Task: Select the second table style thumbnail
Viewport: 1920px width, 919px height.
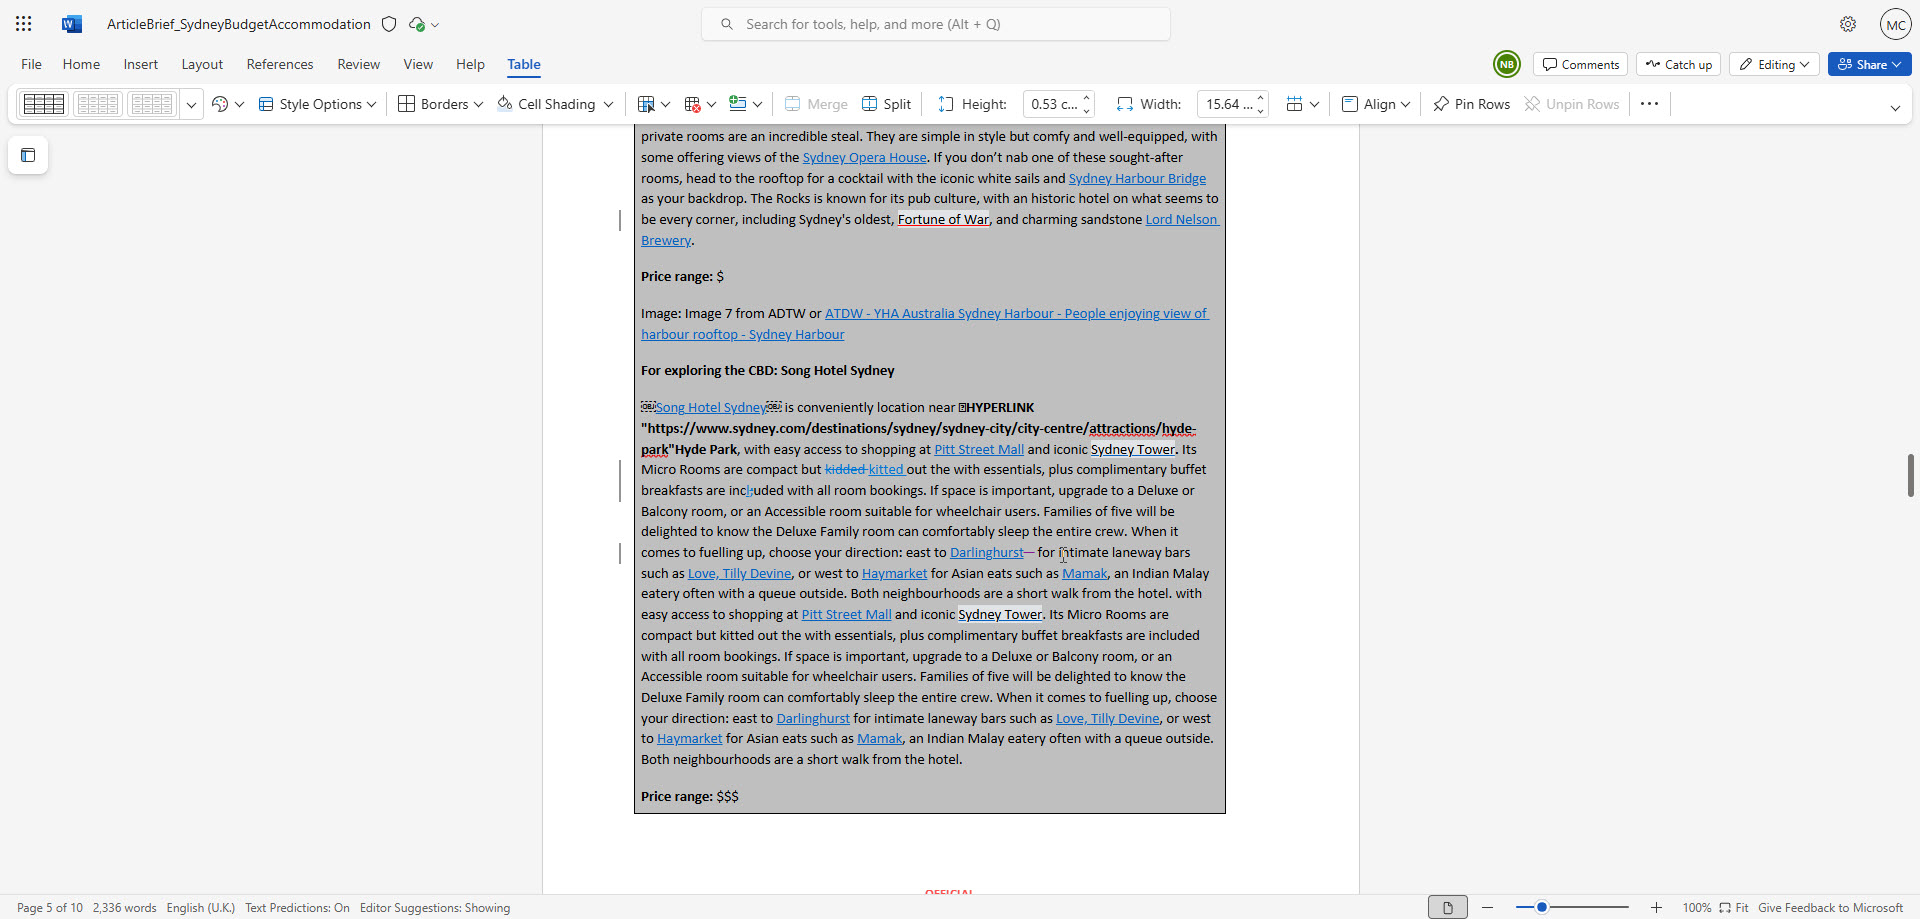Action: pos(98,104)
